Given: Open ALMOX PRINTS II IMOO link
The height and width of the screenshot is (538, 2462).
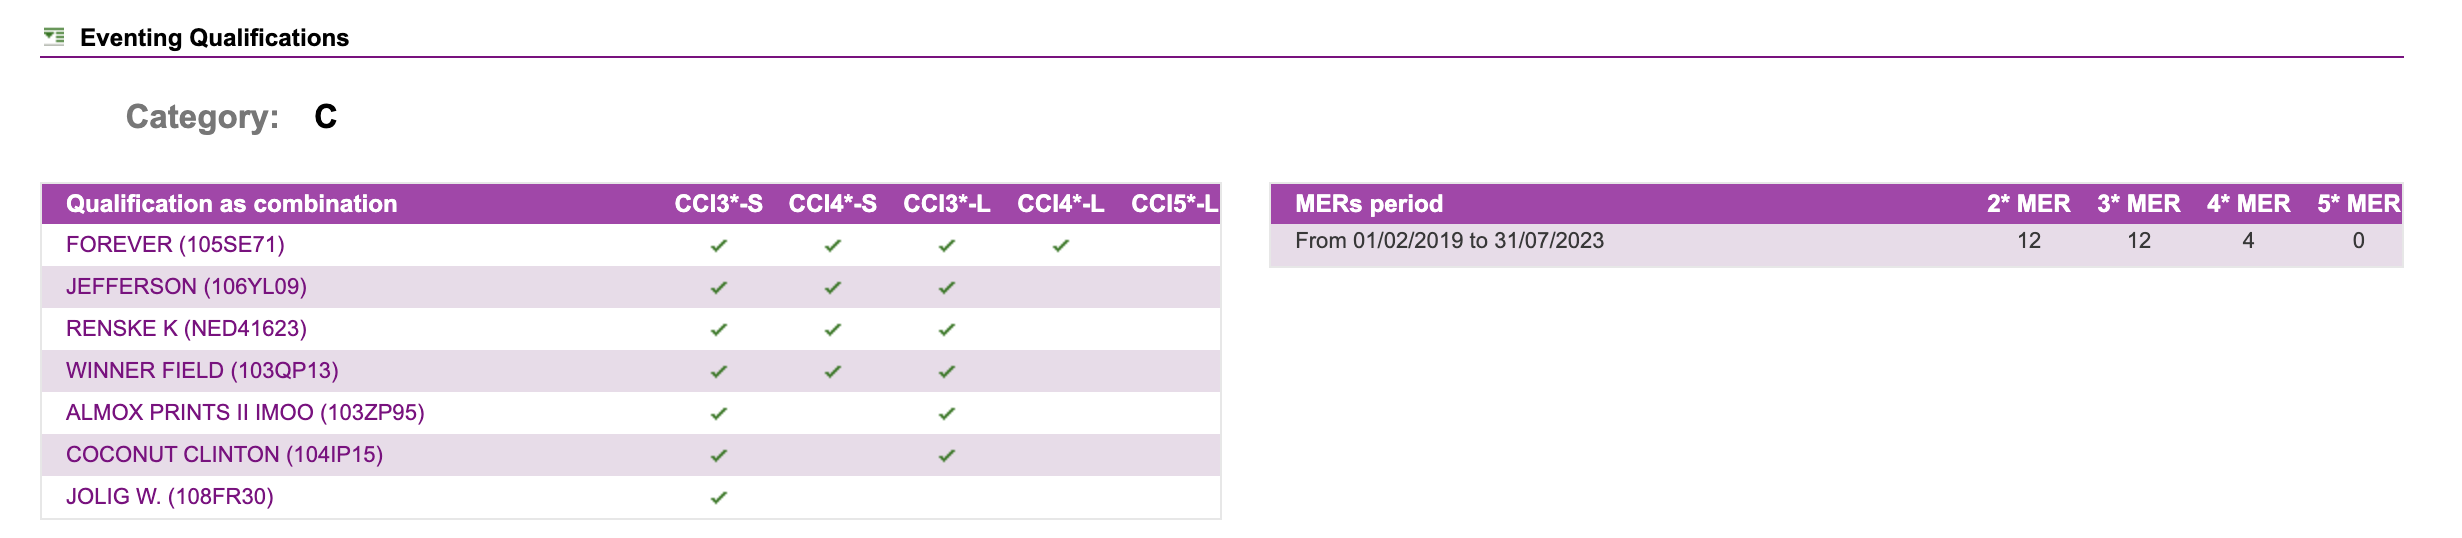Looking at the screenshot, I should click(x=245, y=413).
